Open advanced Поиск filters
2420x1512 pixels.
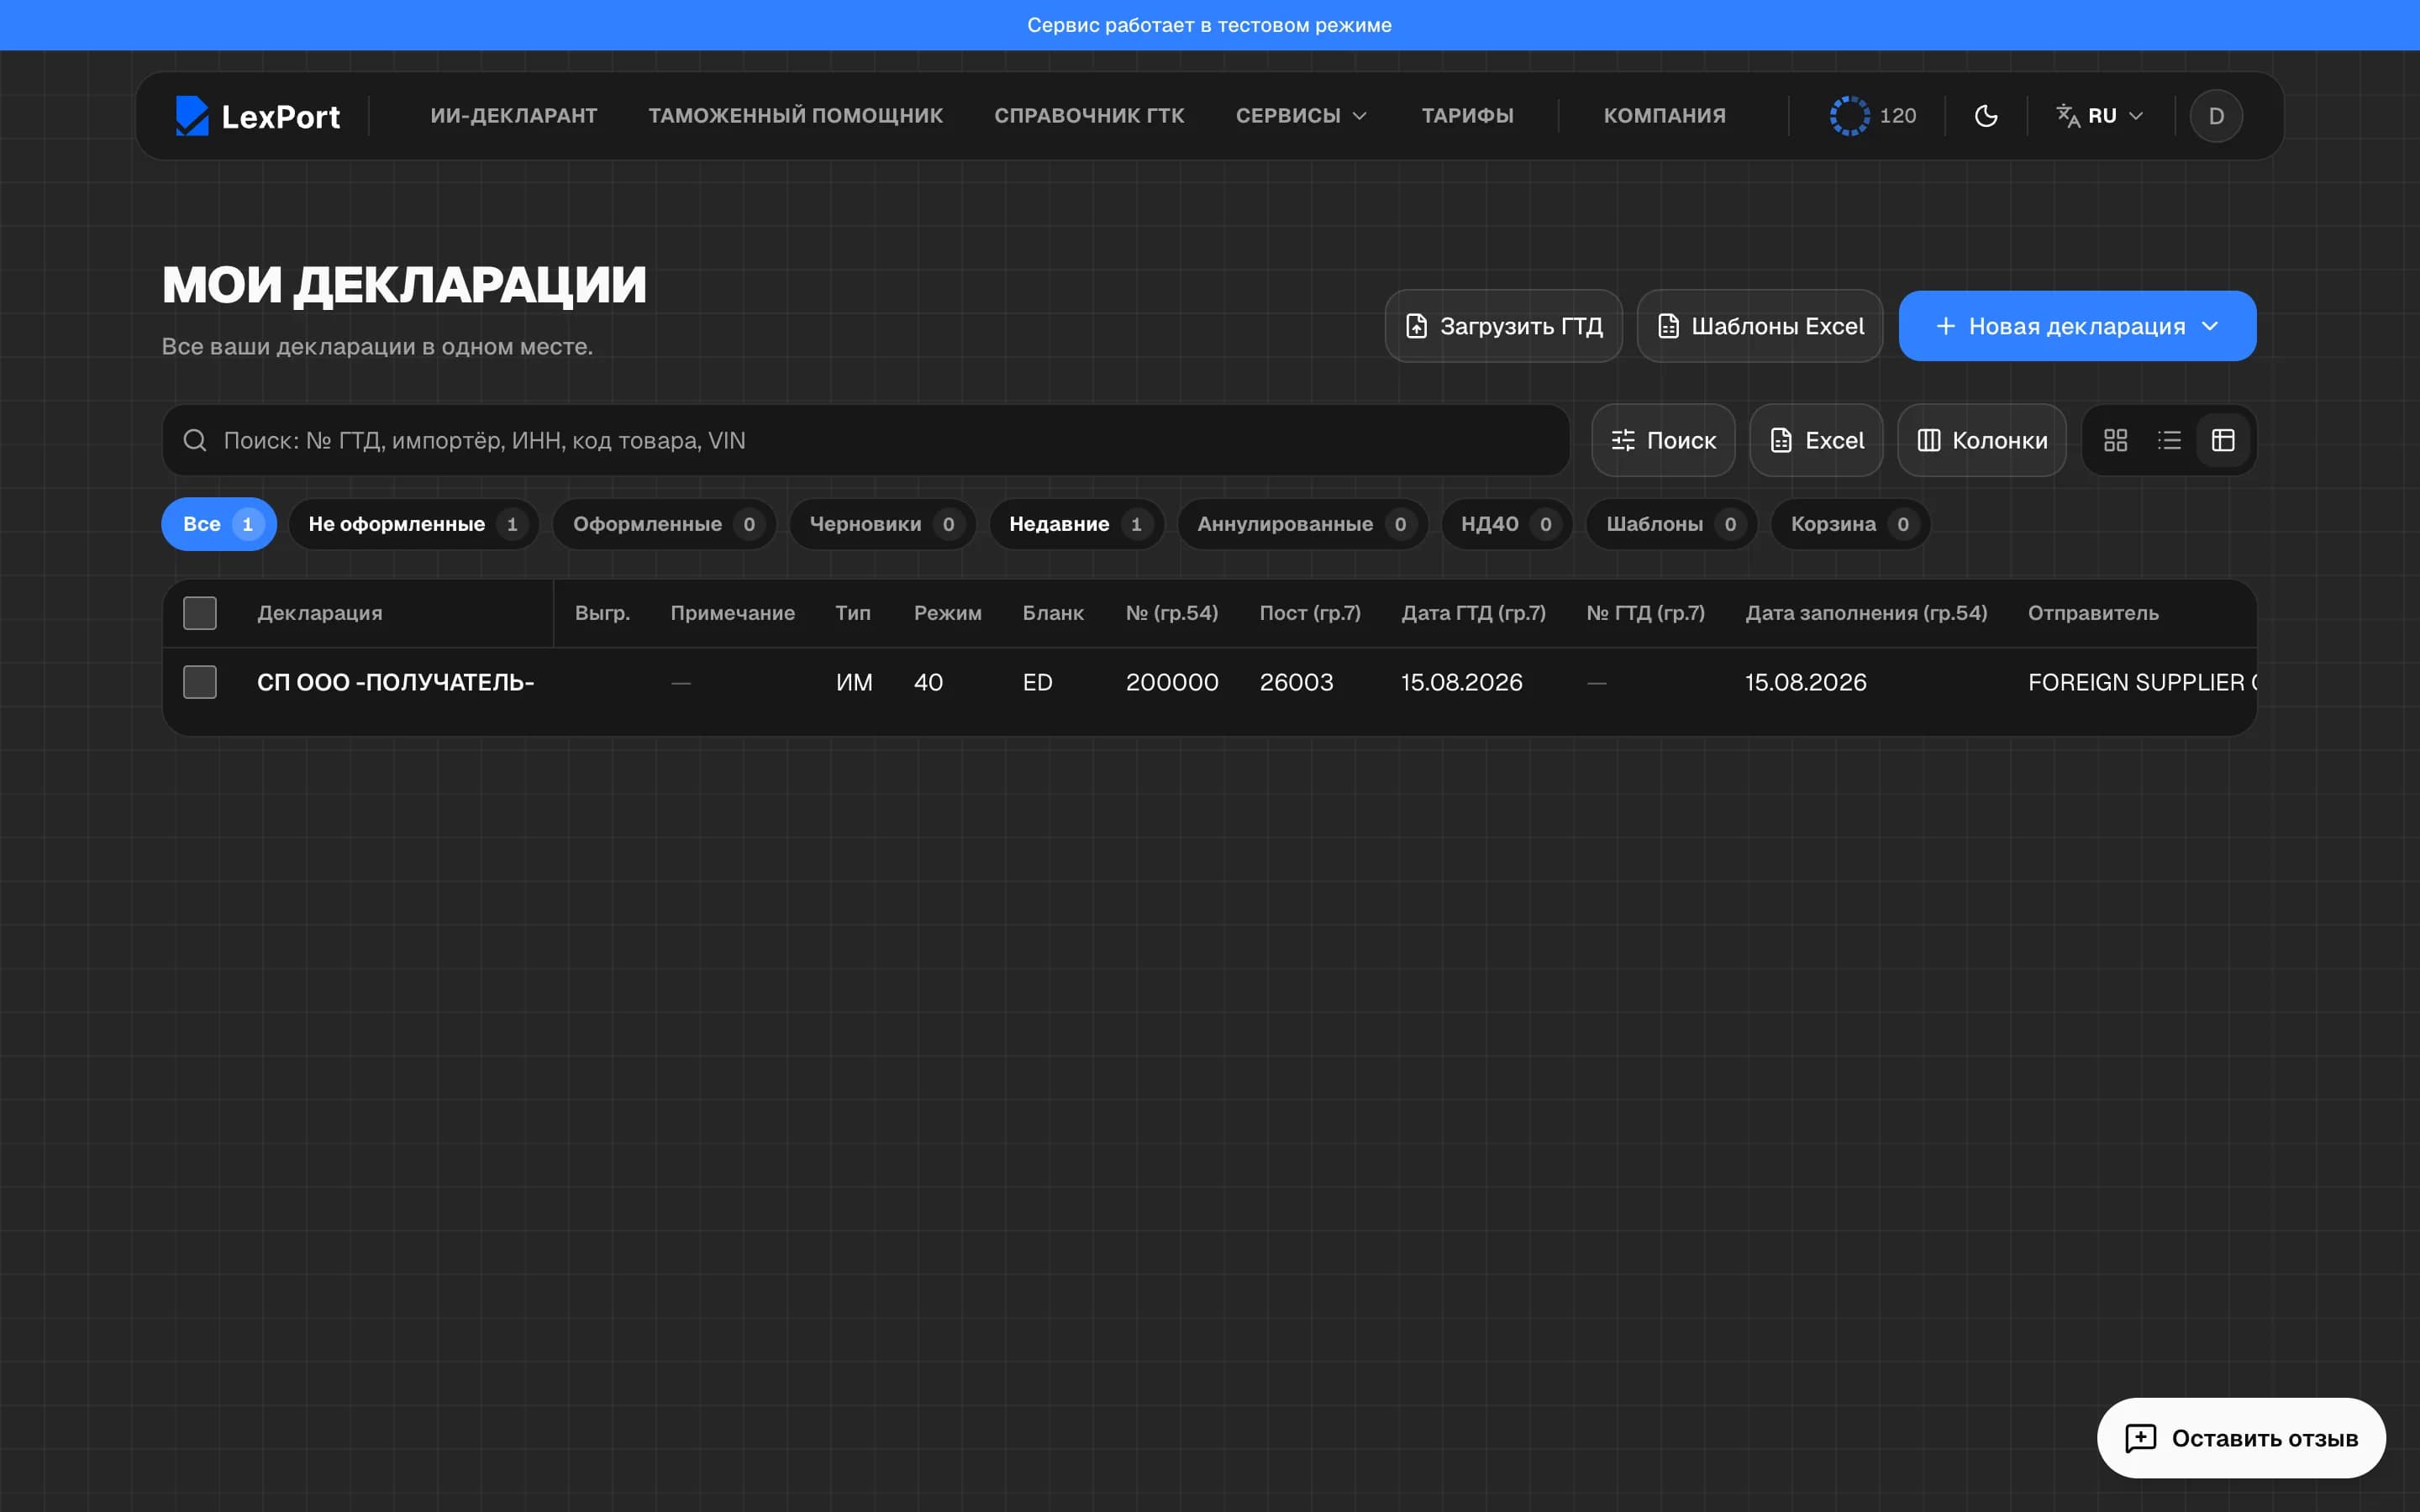[x=1663, y=440]
